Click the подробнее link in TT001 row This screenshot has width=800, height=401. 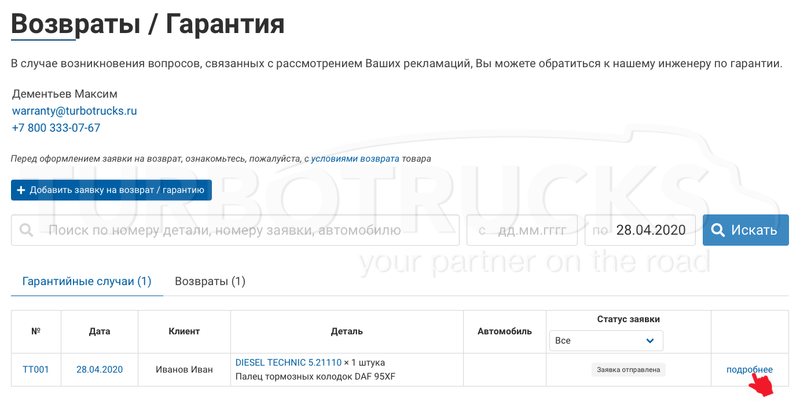[x=749, y=369]
